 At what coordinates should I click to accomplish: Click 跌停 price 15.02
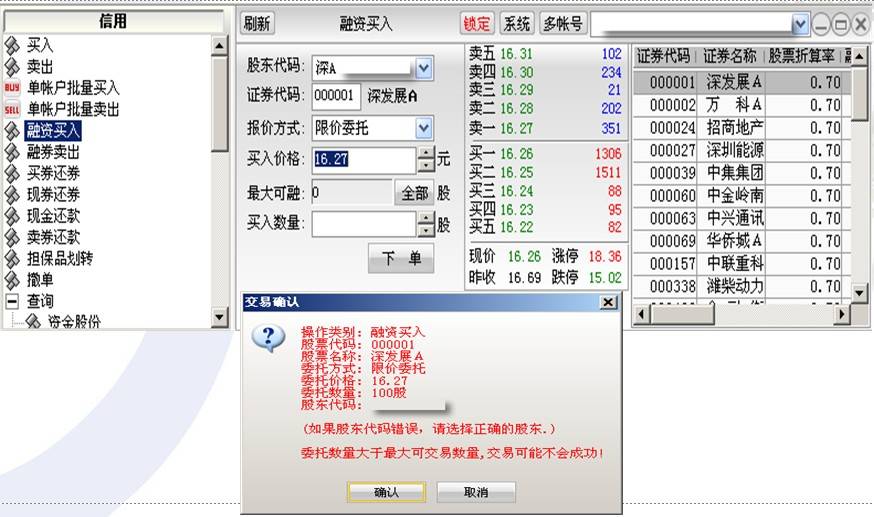point(605,277)
